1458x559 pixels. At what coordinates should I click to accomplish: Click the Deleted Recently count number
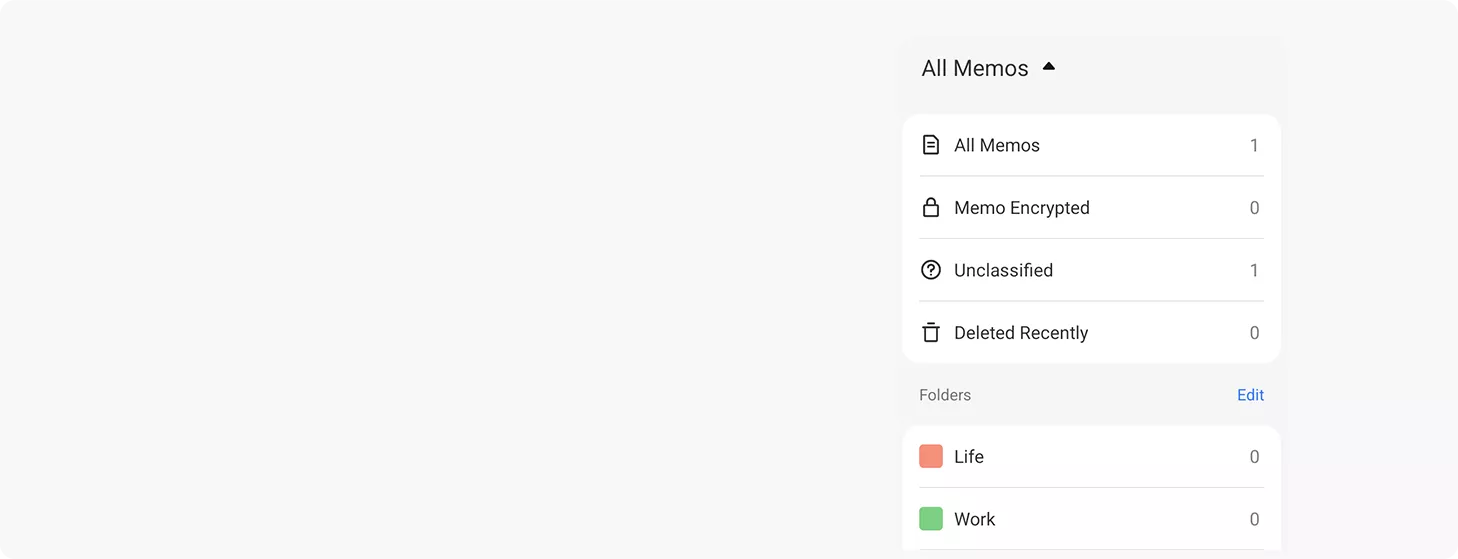tap(1254, 333)
